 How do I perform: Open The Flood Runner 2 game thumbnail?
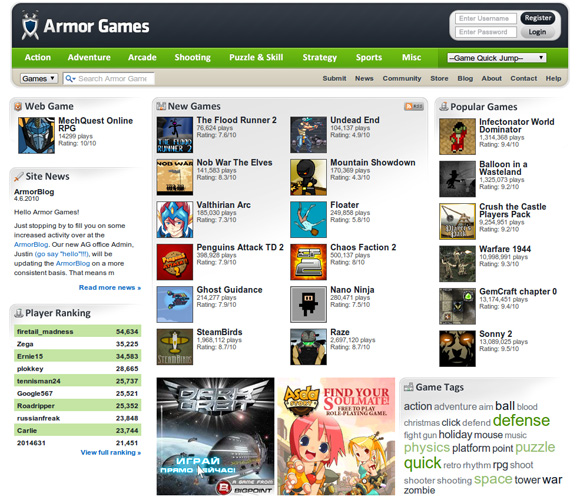(x=175, y=135)
